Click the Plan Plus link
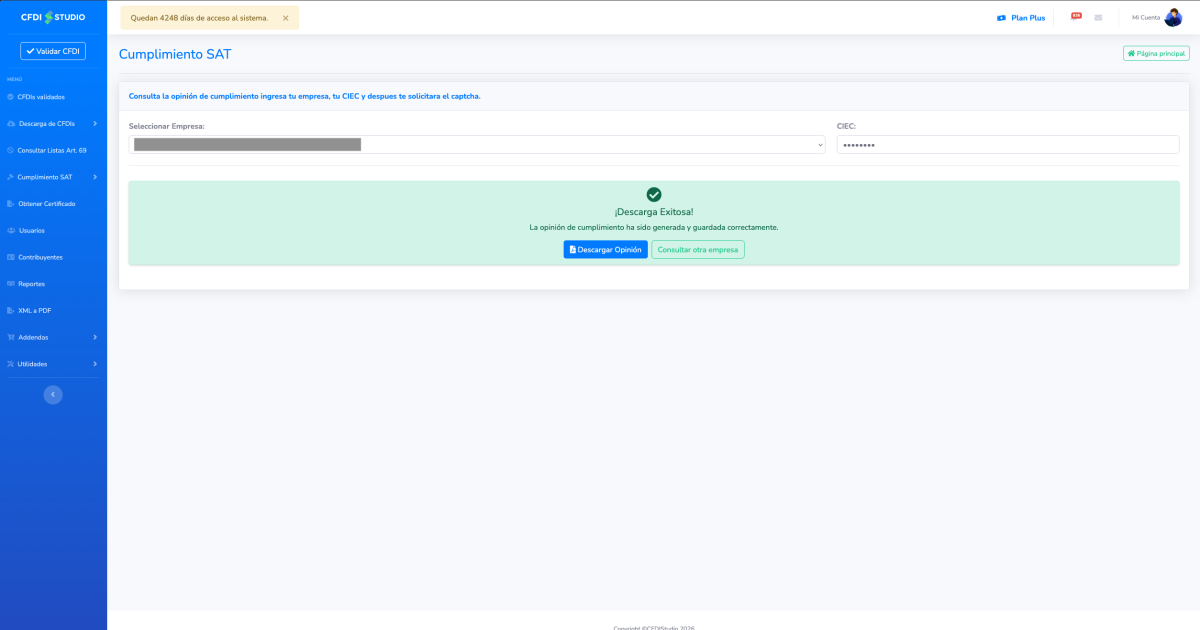1200x630 pixels. [x=1021, y=18]
